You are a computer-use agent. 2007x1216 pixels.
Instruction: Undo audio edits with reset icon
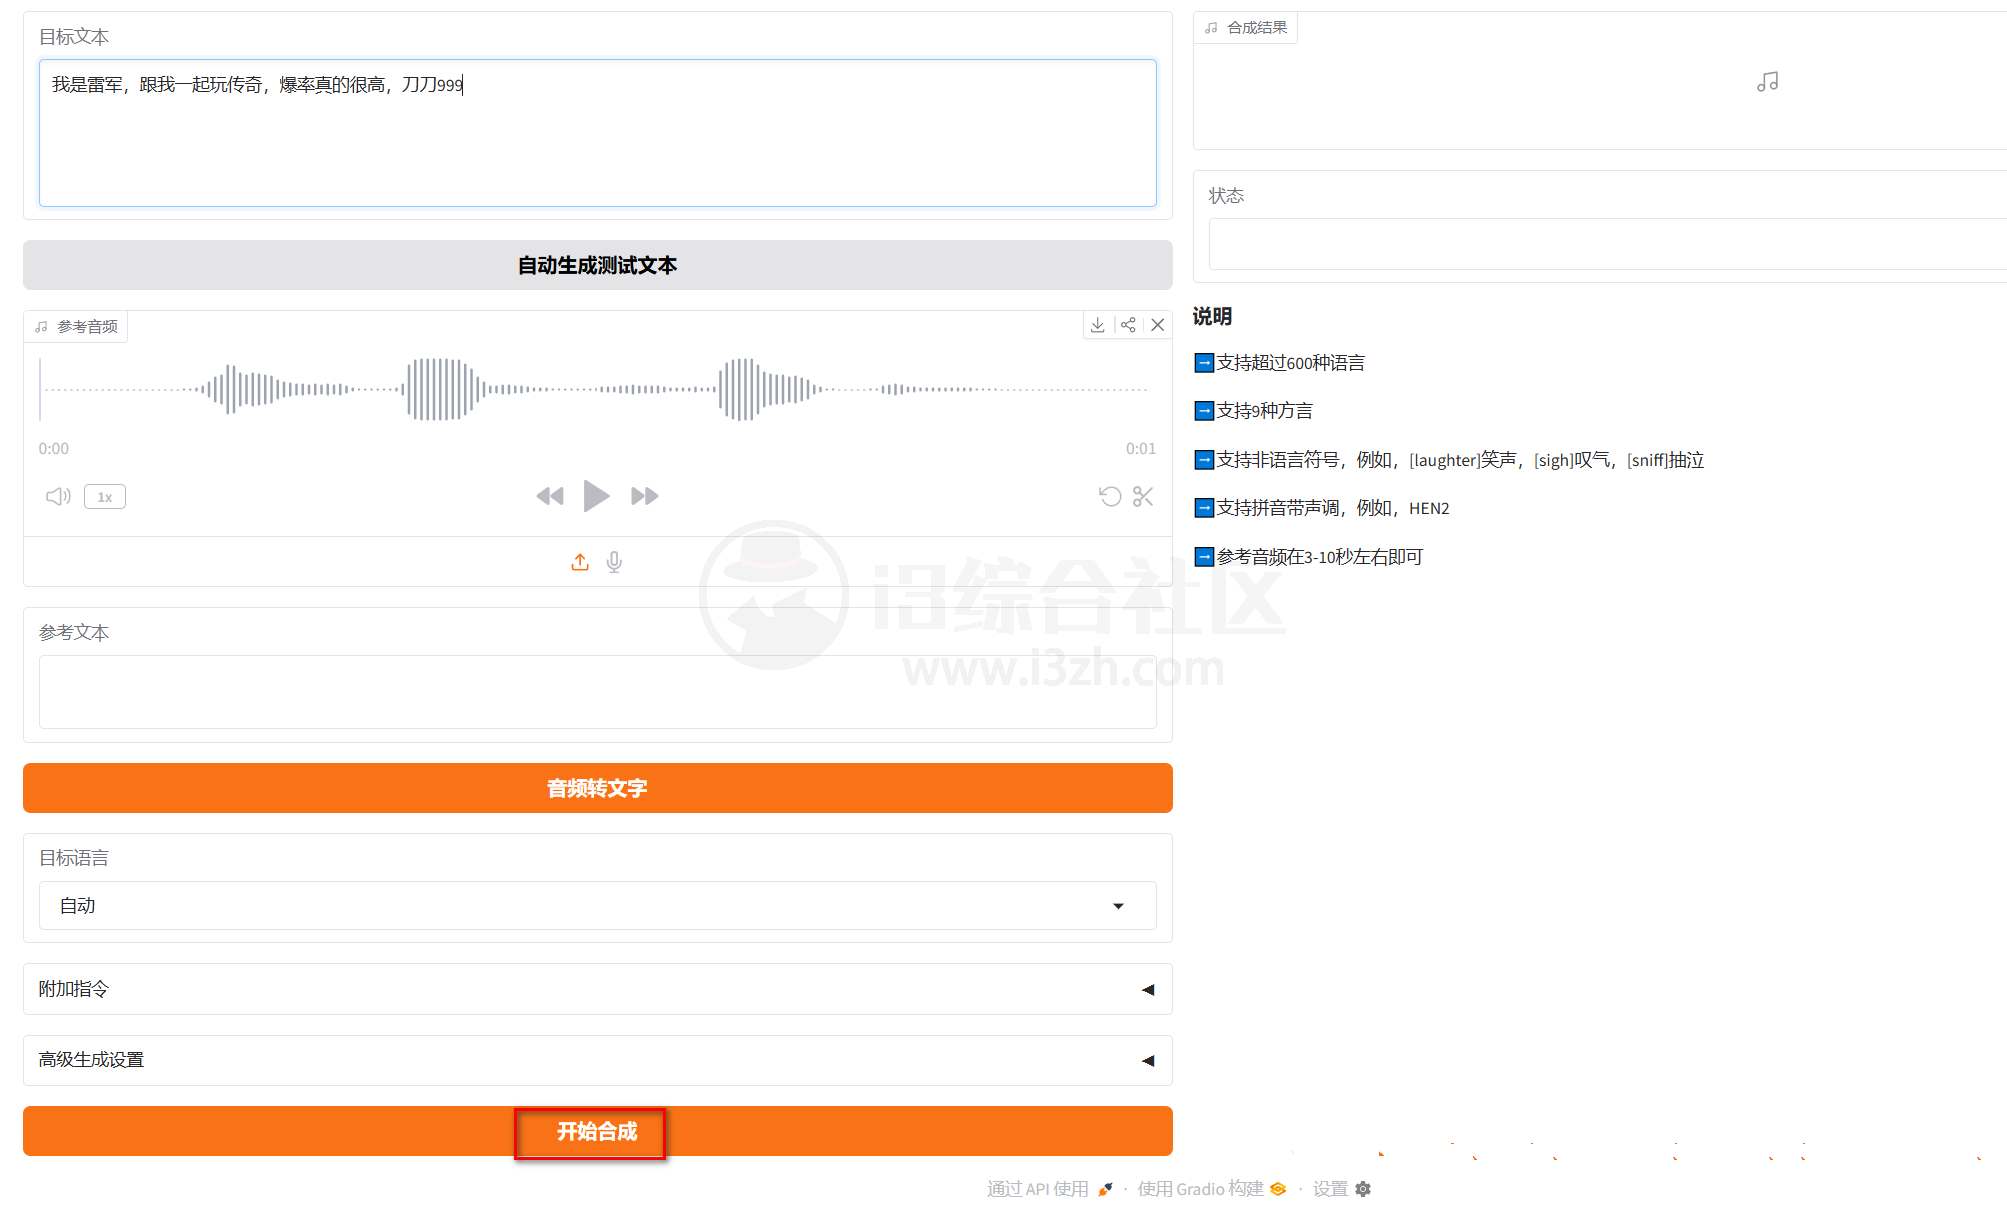coord(1110,496)
